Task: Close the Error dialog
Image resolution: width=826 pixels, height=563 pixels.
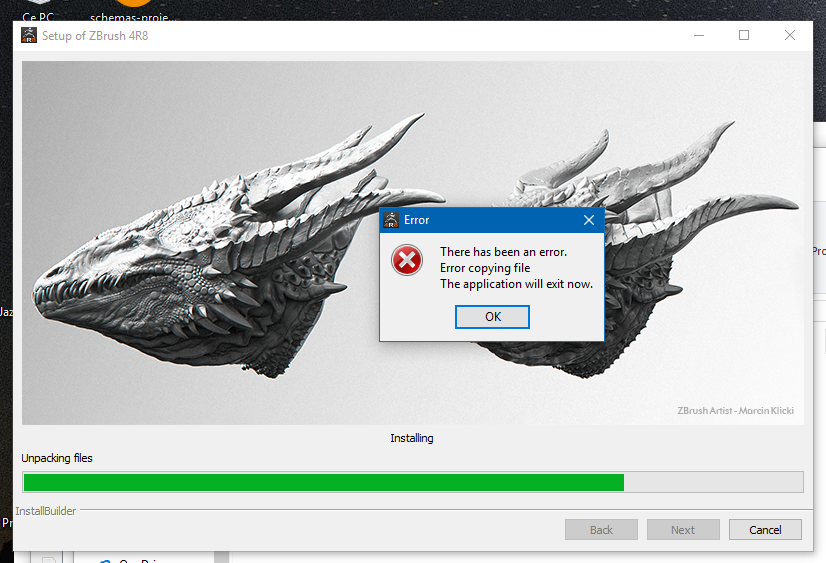Action: click(589, 220)
